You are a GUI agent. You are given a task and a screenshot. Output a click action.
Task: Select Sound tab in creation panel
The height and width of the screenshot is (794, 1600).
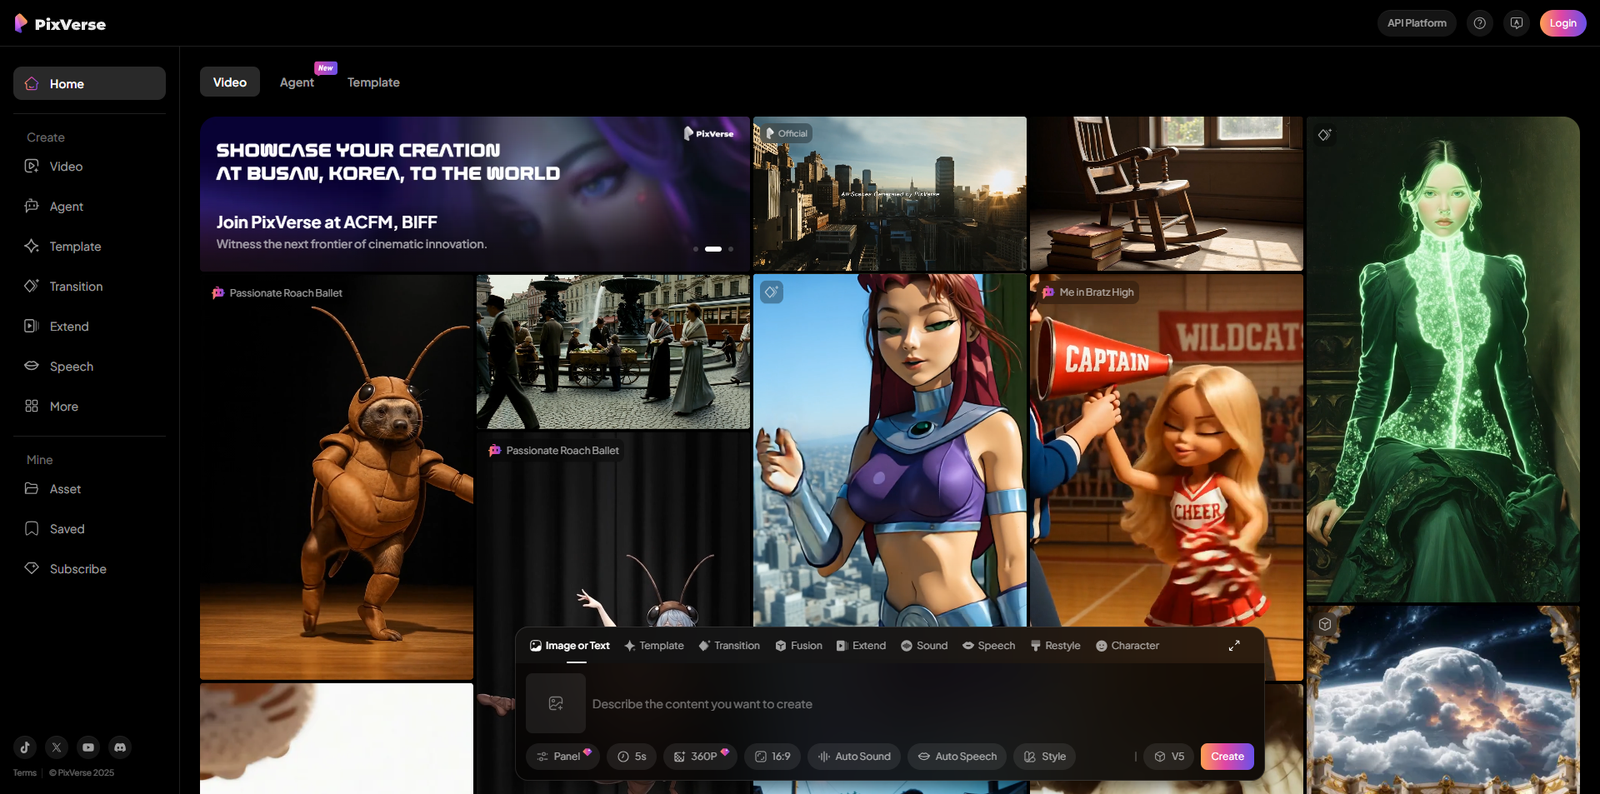(924, 646)
